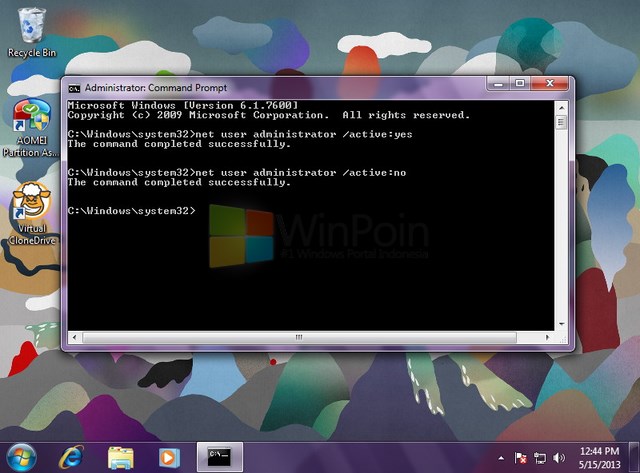Click the 'net user administrator /active:no' line
This screenshot has width=640, height=473.
pos(237,173)
